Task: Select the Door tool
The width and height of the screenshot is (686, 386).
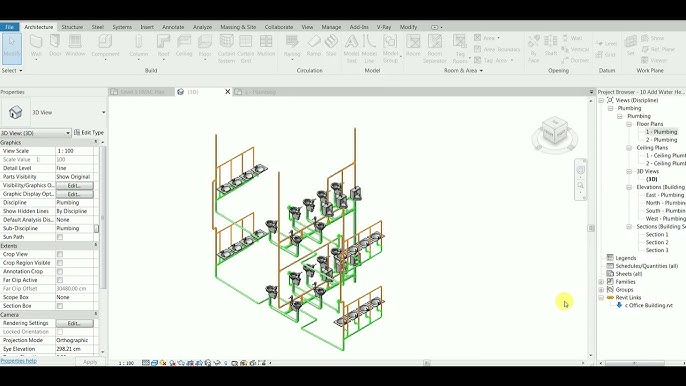Action: pyautogui.click(x=55, y=46)
